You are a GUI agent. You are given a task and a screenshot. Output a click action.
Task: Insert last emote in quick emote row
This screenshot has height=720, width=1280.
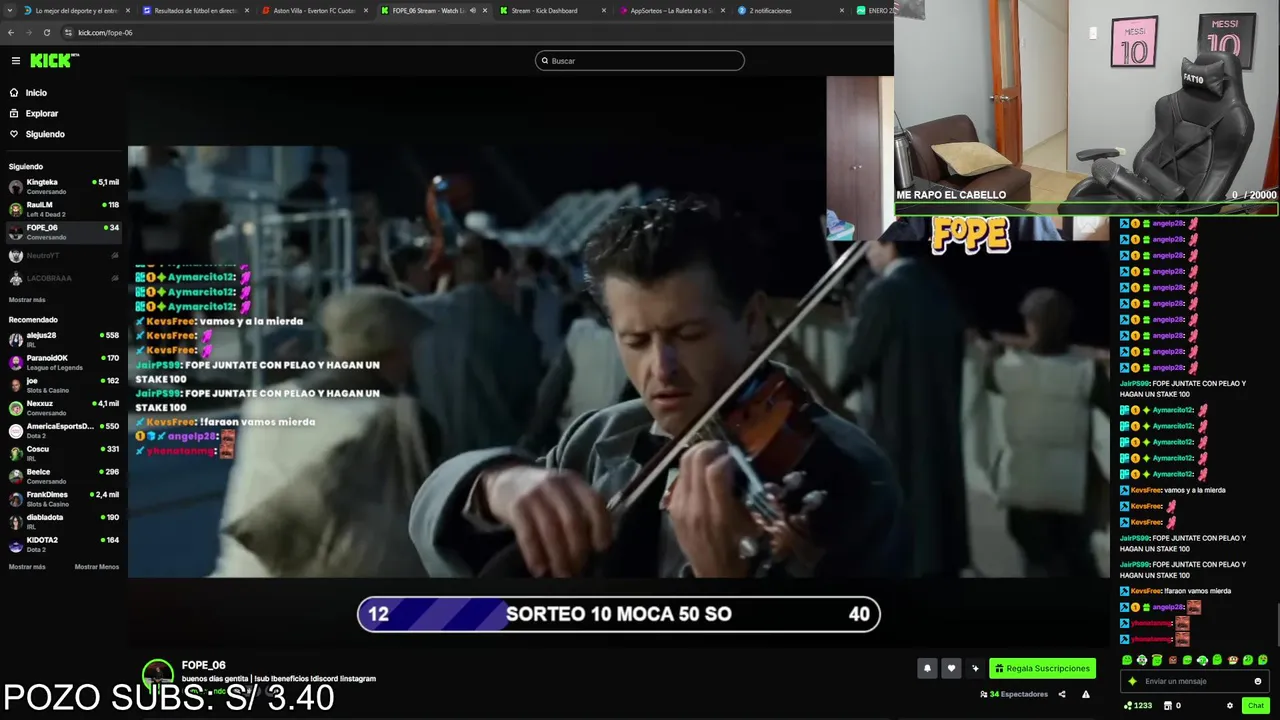click(x=1263, y=660)
